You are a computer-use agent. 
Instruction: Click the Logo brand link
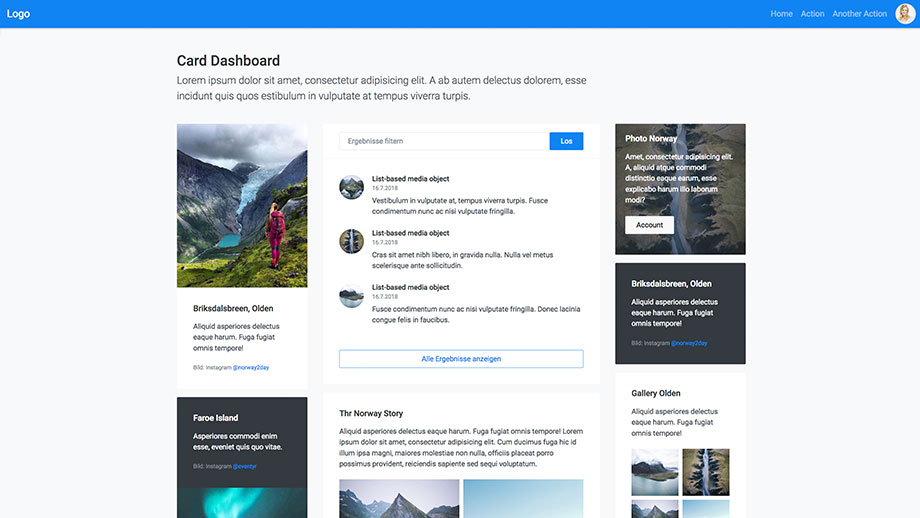coord(18,13)
